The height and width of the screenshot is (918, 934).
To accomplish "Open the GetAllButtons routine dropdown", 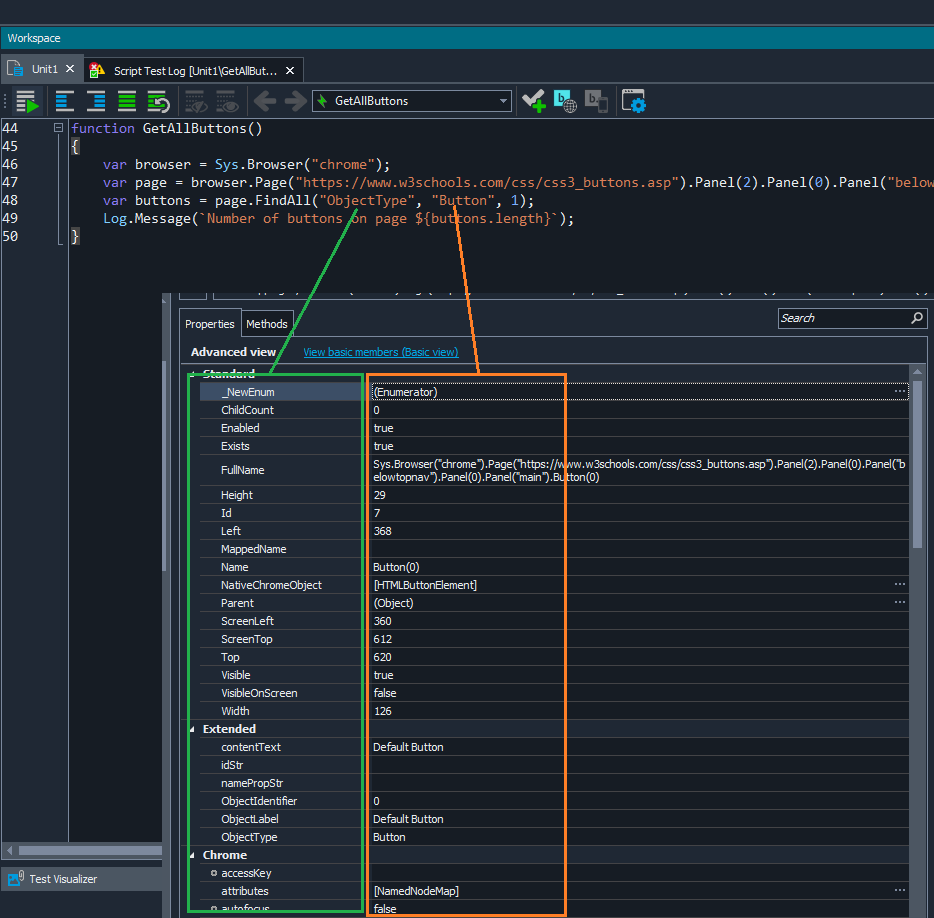I will [503, 101].
